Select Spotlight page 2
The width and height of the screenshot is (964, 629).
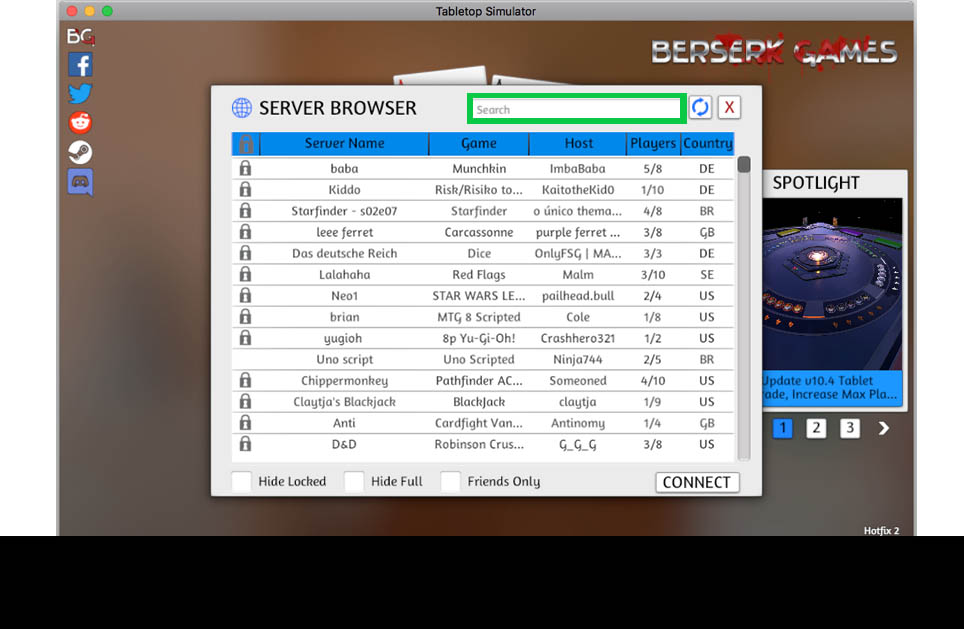(x=816, y=427)
